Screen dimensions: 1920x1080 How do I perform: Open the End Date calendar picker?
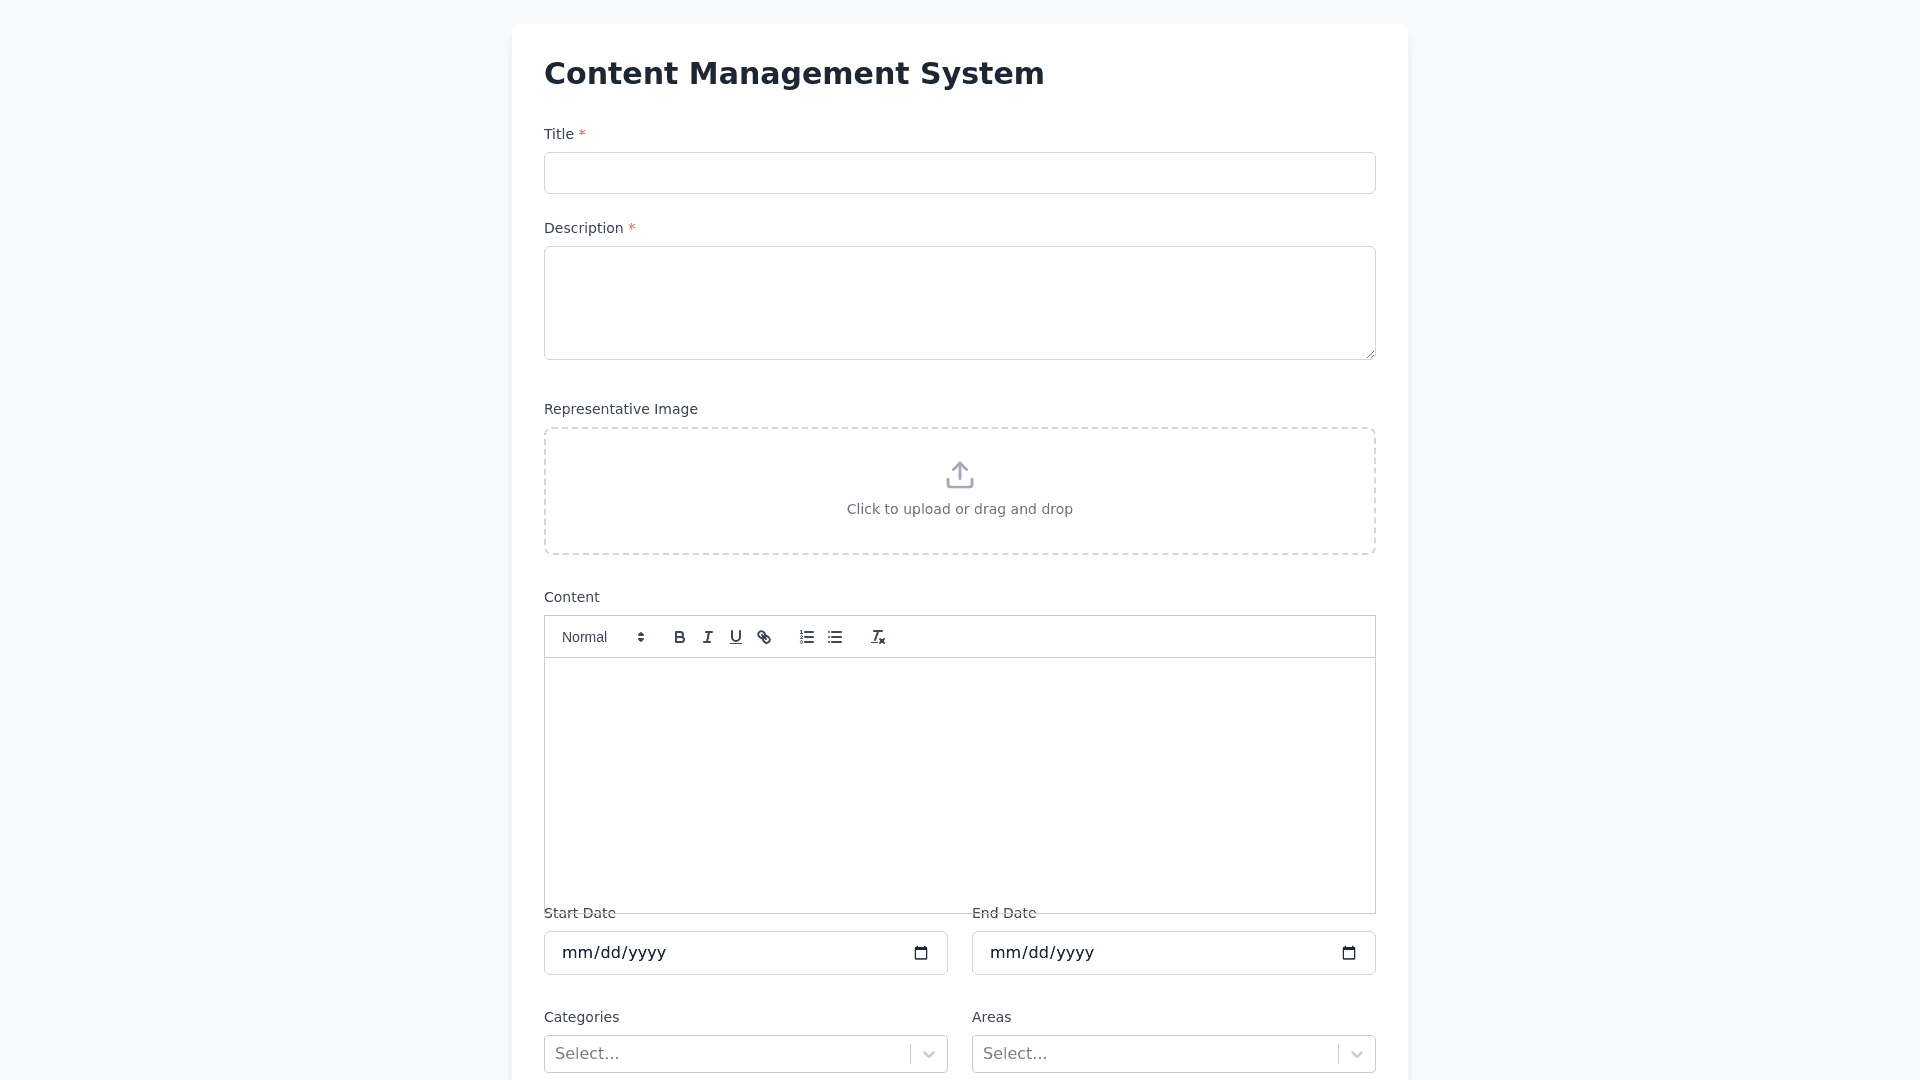1349,953
